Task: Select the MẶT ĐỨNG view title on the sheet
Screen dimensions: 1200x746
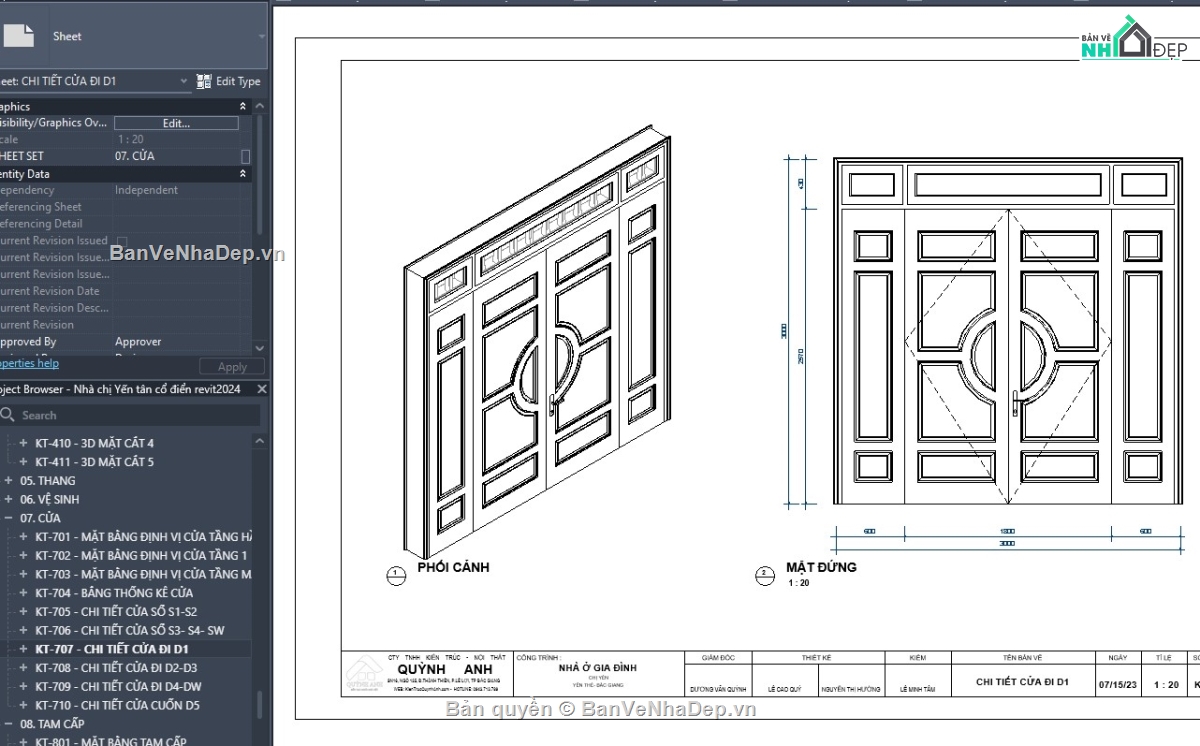Action: pyautogui.click(x=821, y=568)
